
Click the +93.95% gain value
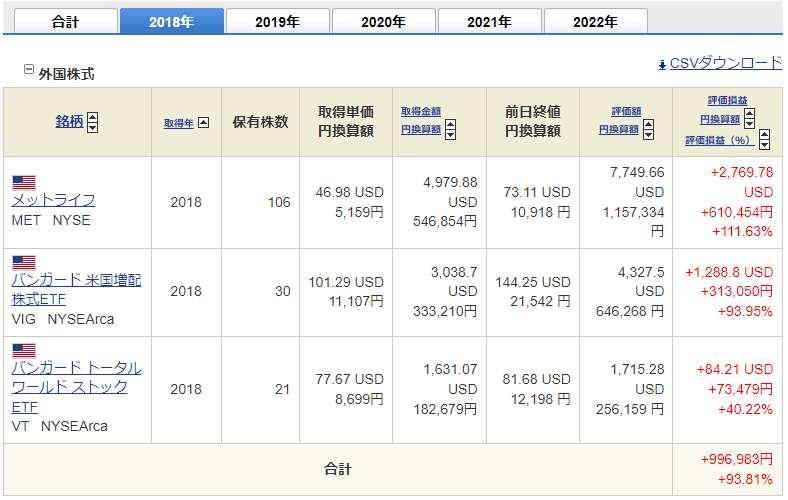(x=745, y=312)
